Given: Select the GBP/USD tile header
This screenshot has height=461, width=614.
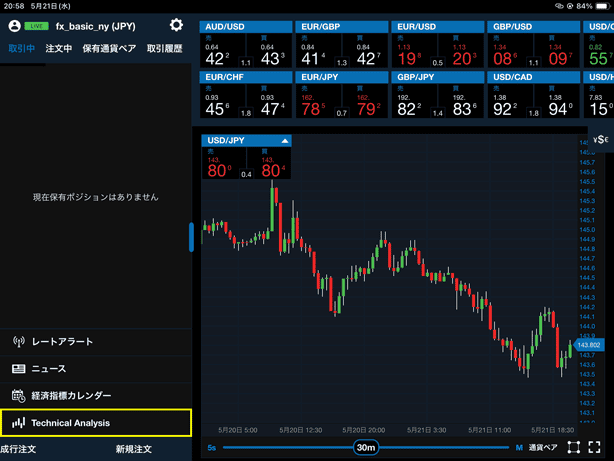Looking at the screenshot, I should (534, 27).
